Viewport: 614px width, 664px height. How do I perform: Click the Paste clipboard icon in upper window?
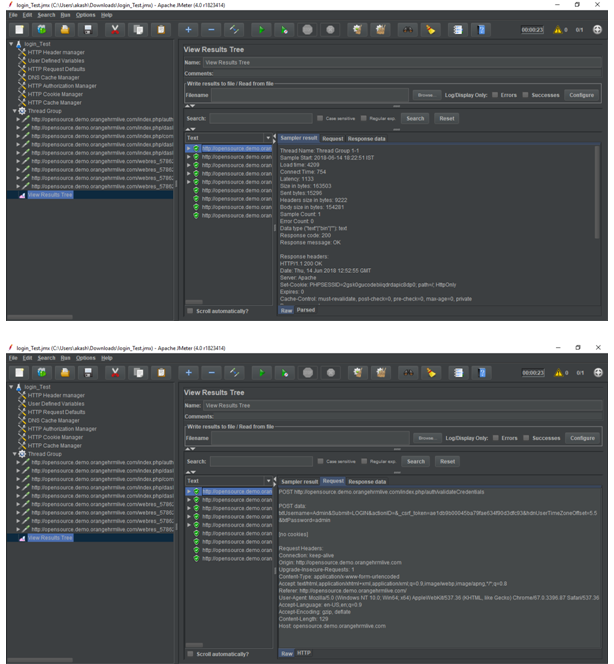tap(161, 30)
